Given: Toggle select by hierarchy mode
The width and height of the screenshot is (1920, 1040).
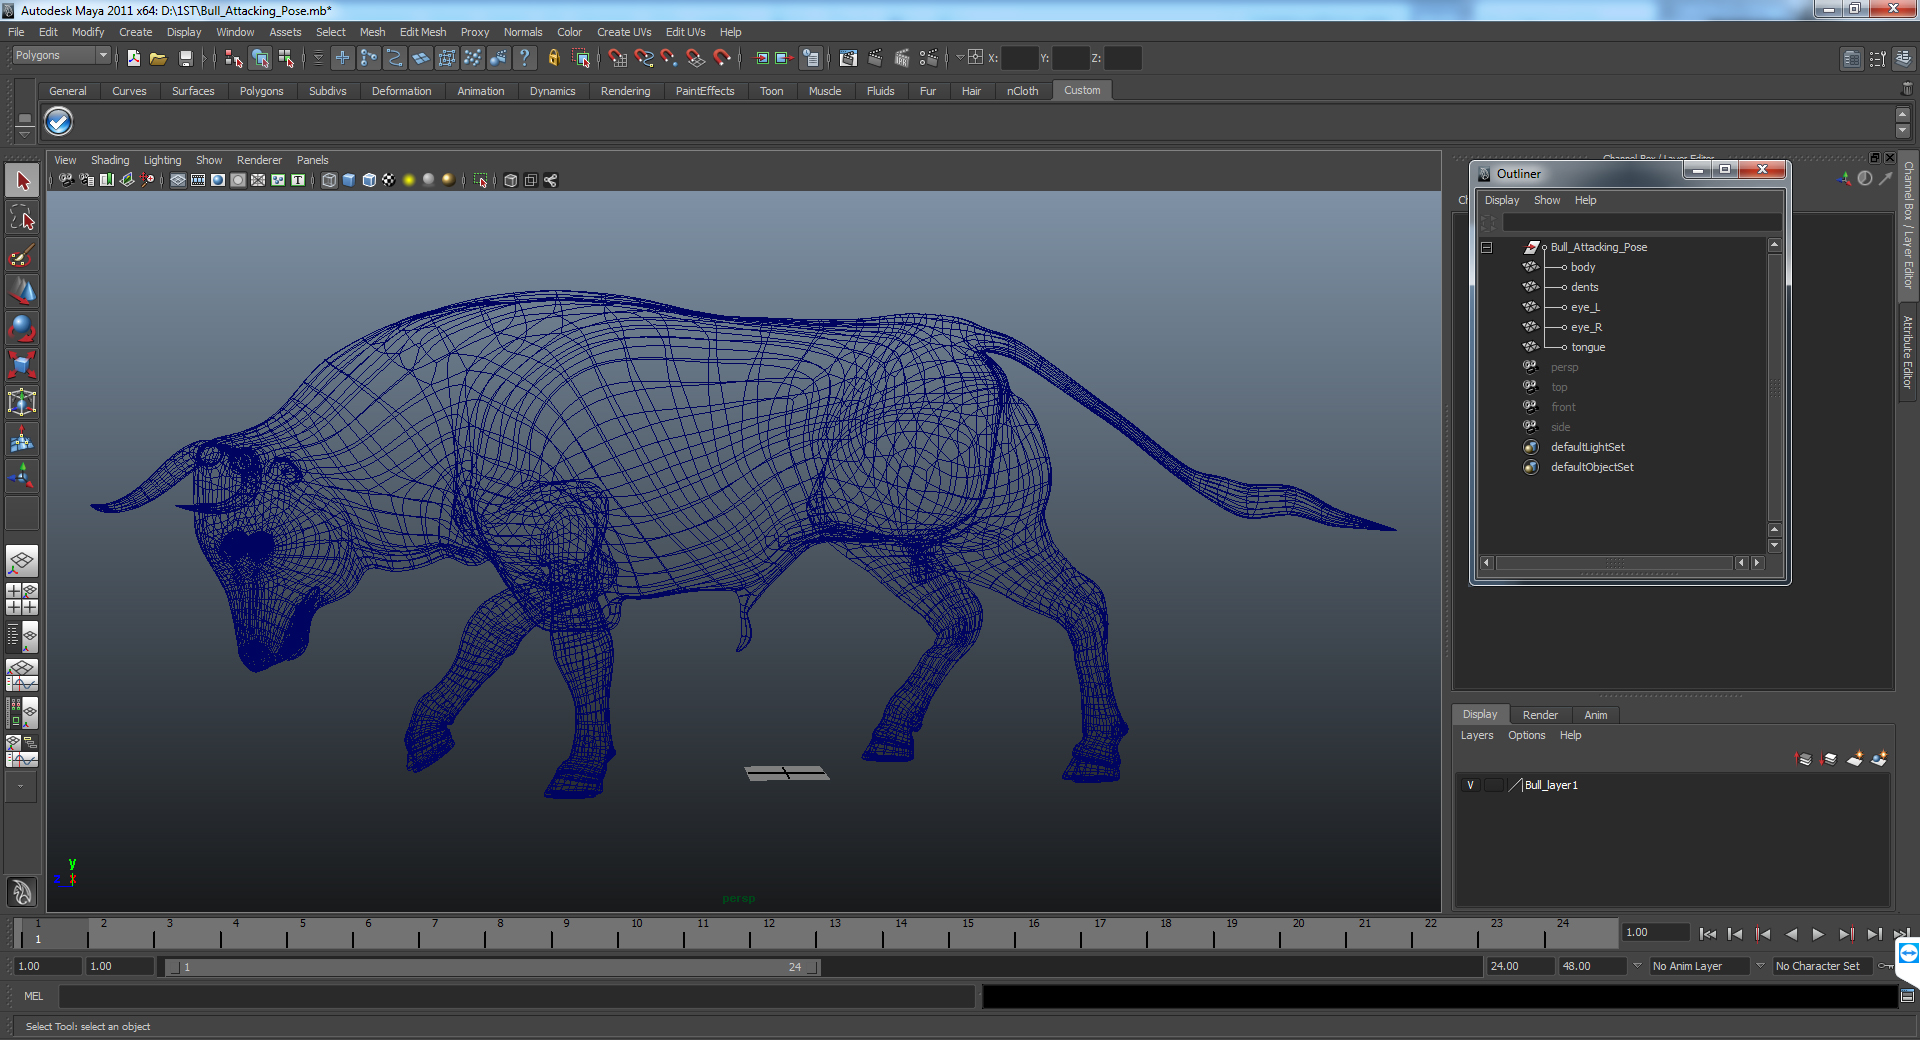Looking at the screenshot, I should [x=234, y=59].
